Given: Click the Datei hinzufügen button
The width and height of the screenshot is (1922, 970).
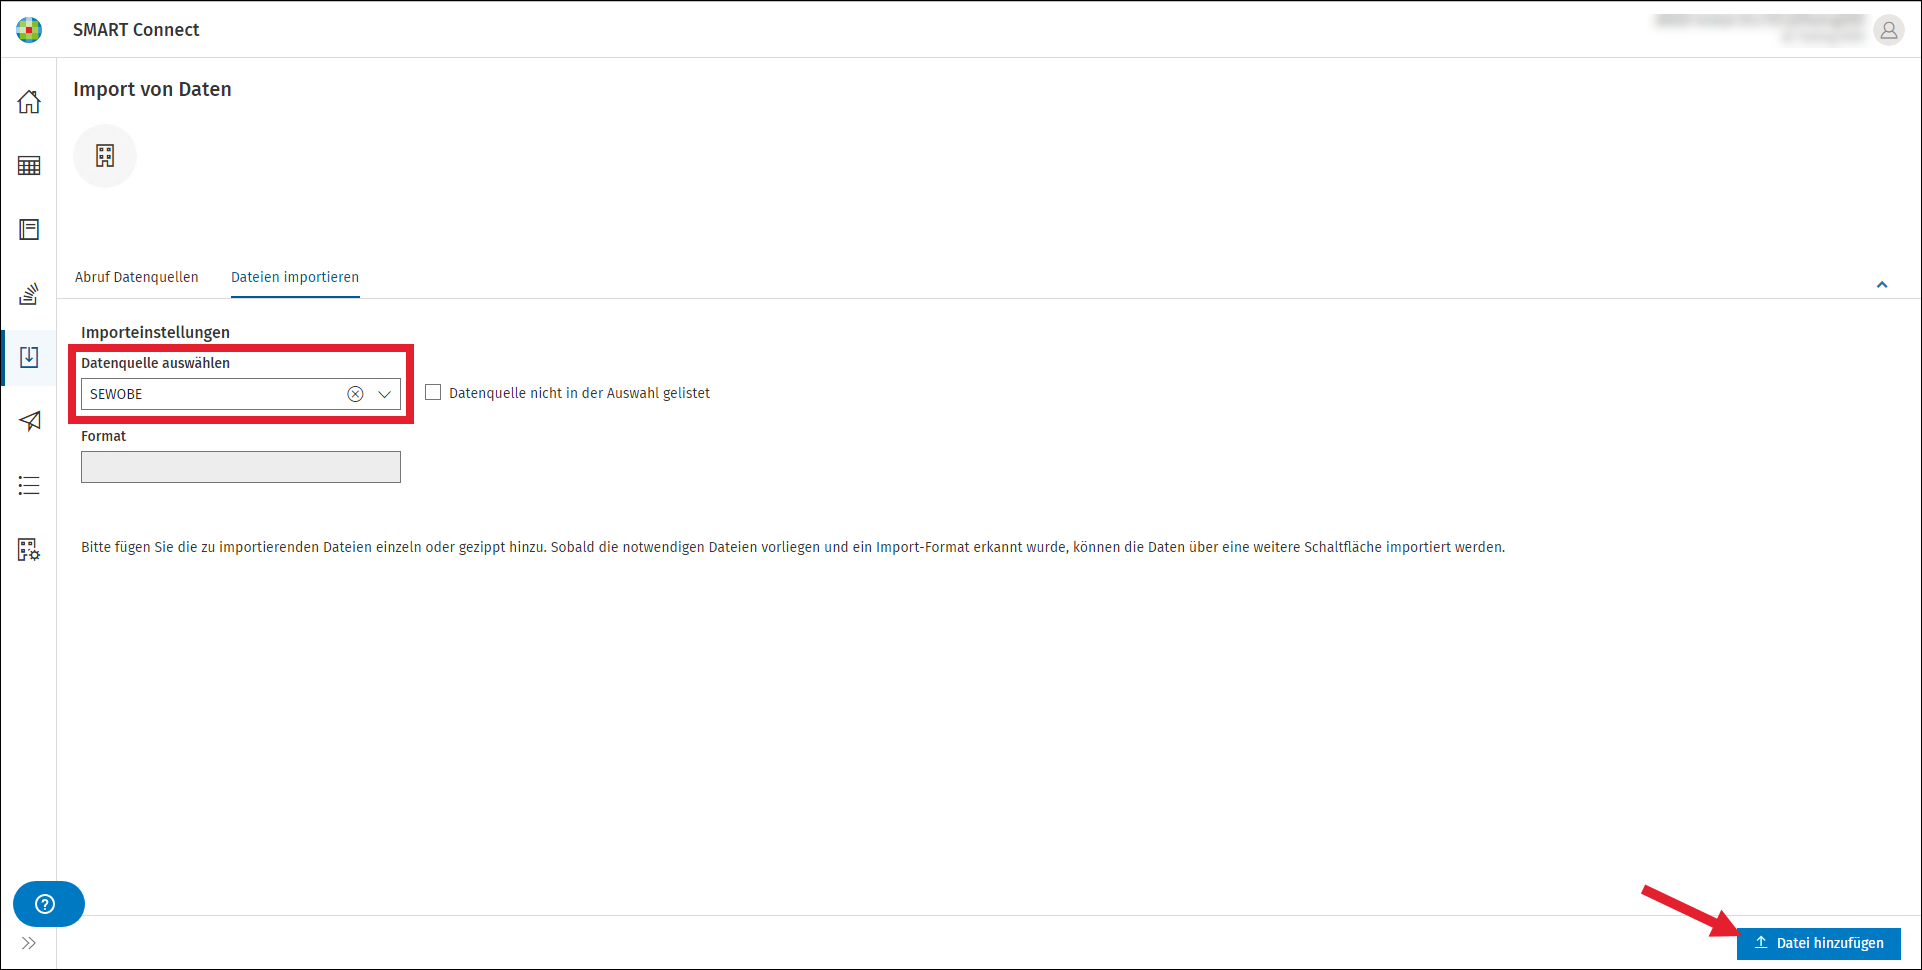Looking at the screenshot, I should click(1819, 943).
